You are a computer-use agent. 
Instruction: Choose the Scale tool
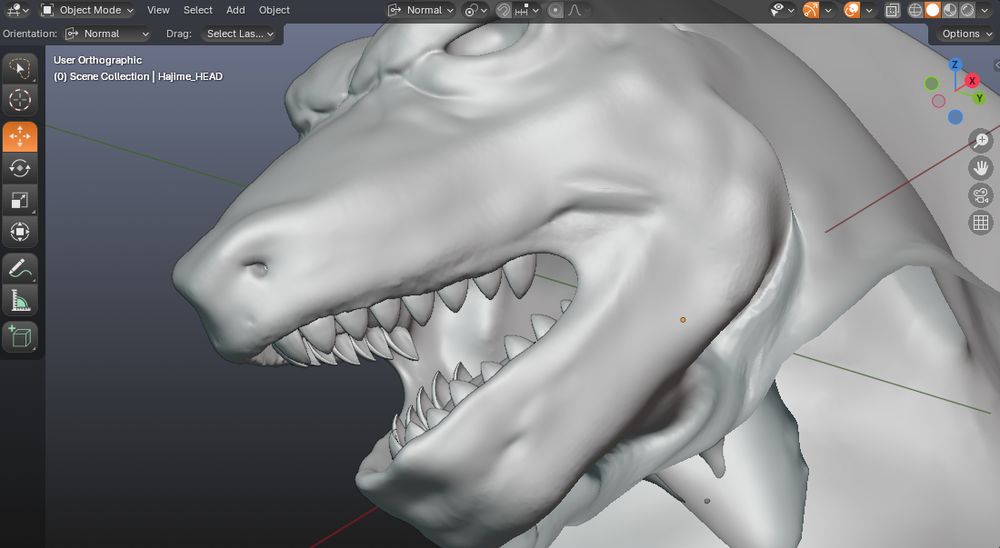(x=20, y=199)
